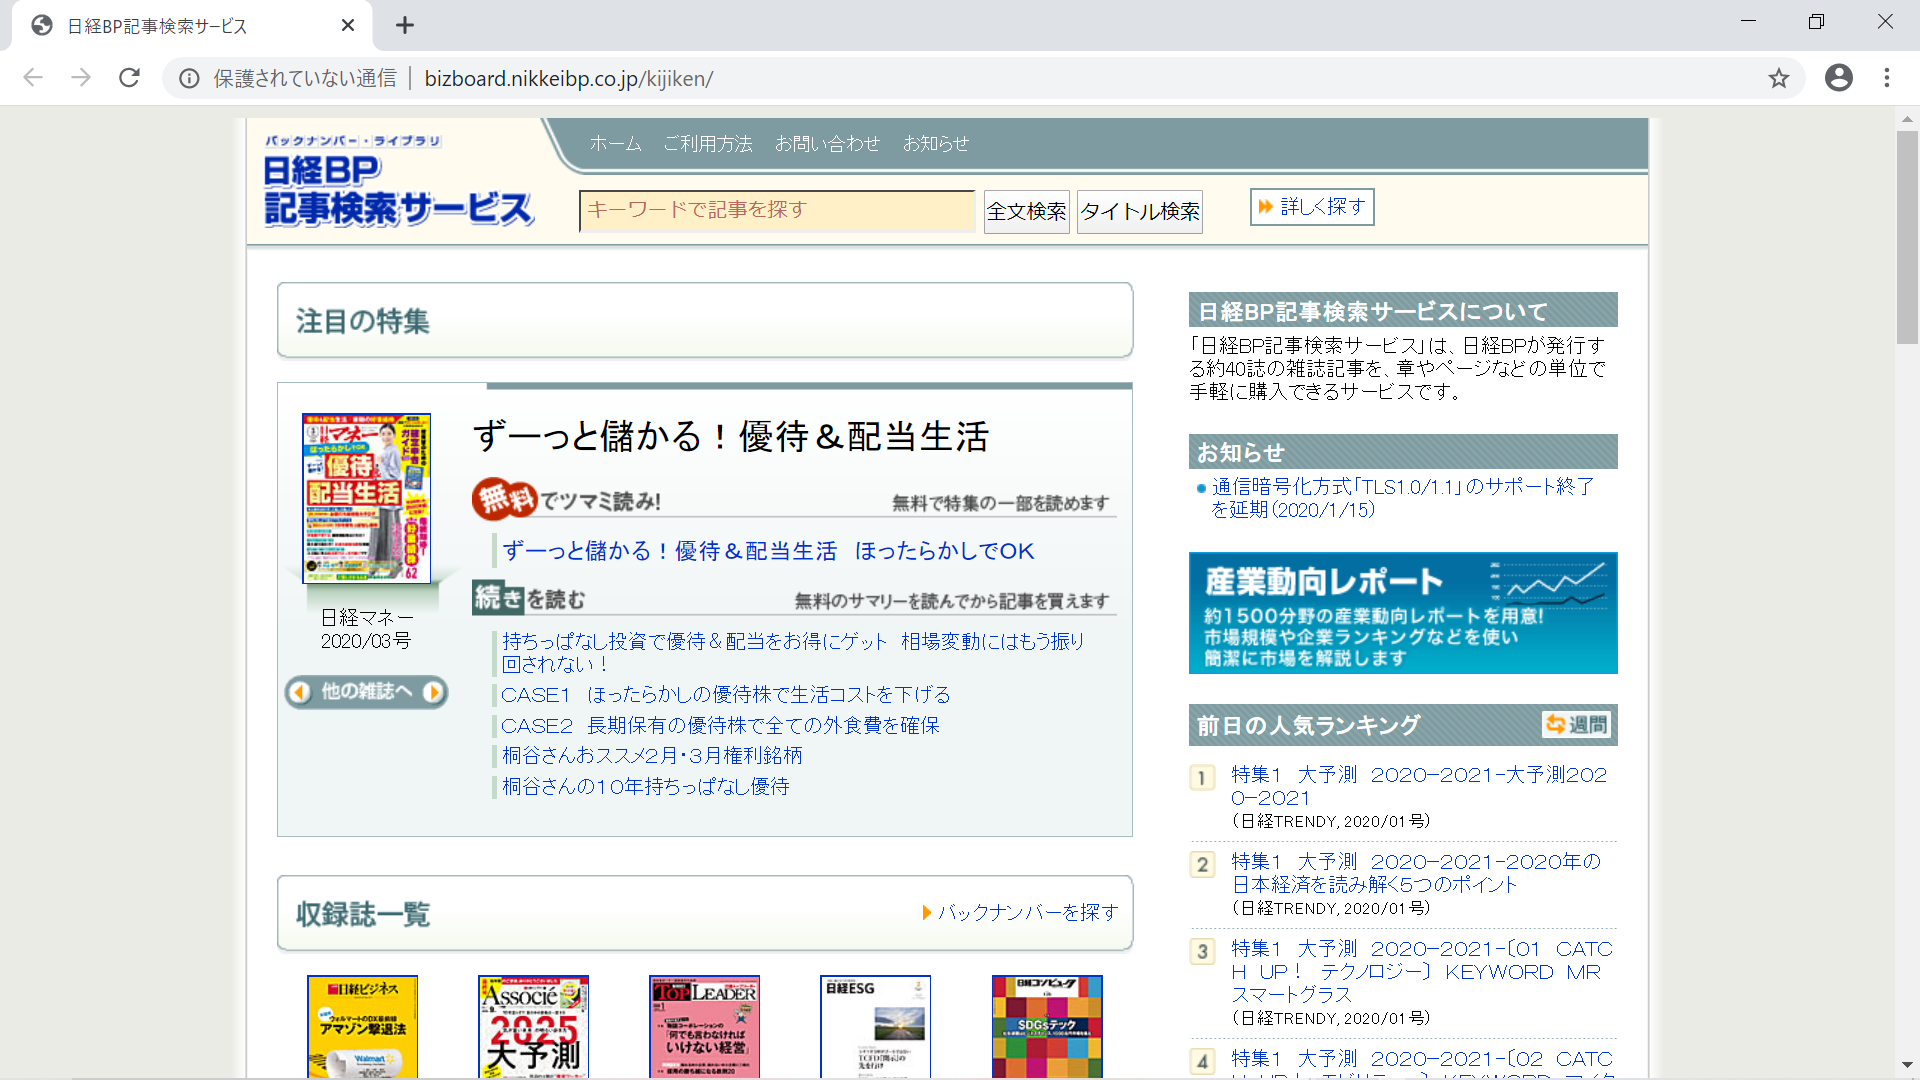1920x1080 pixels.
Task: Click the vertical scrollbar thumb
Action: click(1907, 237)
